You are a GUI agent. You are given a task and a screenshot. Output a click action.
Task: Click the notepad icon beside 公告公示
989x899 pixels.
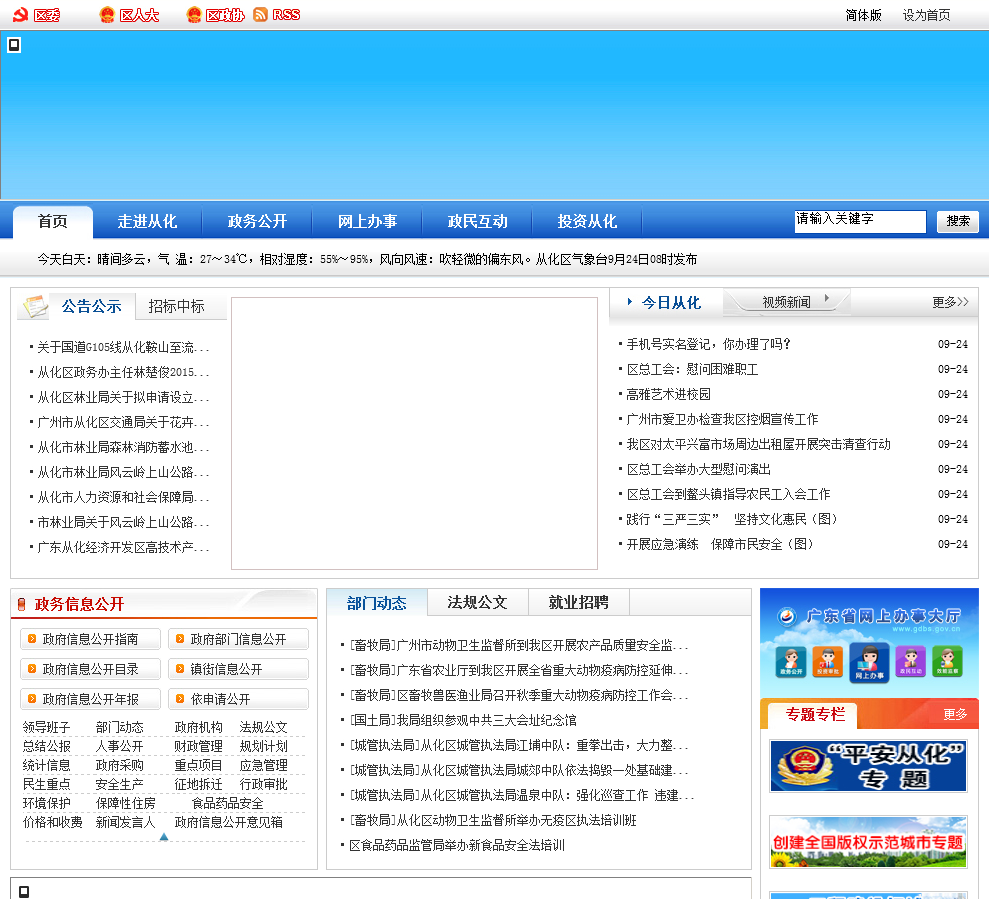pos(35,307)
